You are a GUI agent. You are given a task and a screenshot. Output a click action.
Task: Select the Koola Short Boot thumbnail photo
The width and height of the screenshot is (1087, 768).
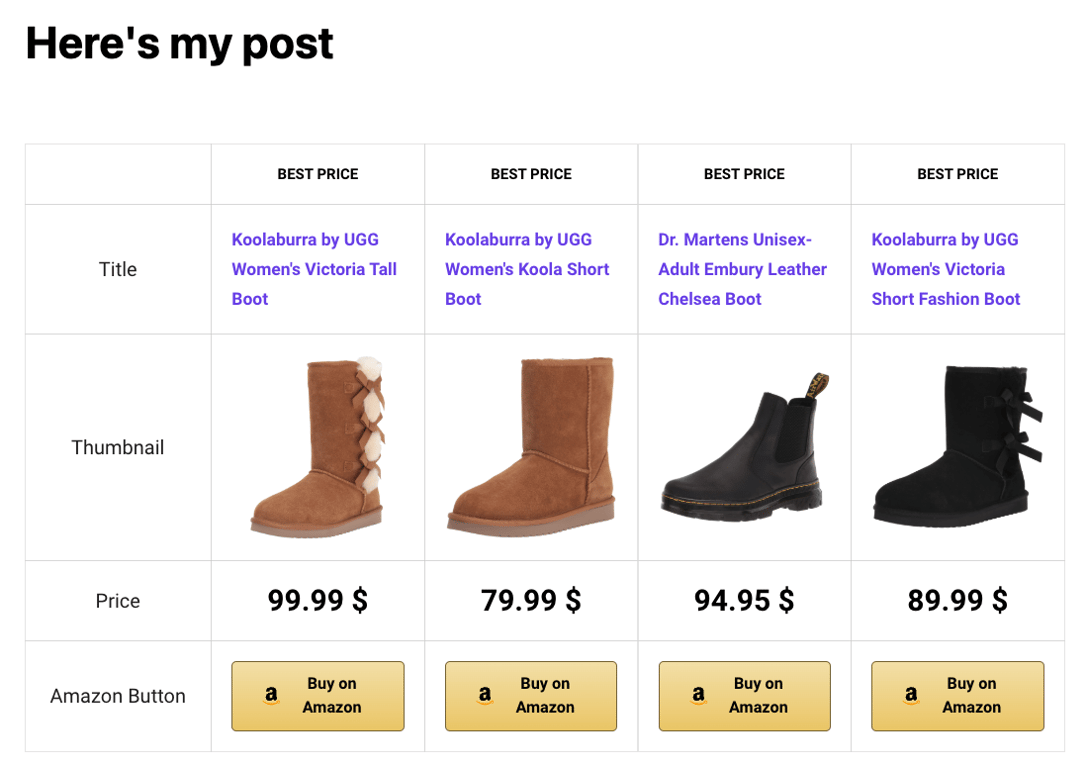click(x=530, y=447)
